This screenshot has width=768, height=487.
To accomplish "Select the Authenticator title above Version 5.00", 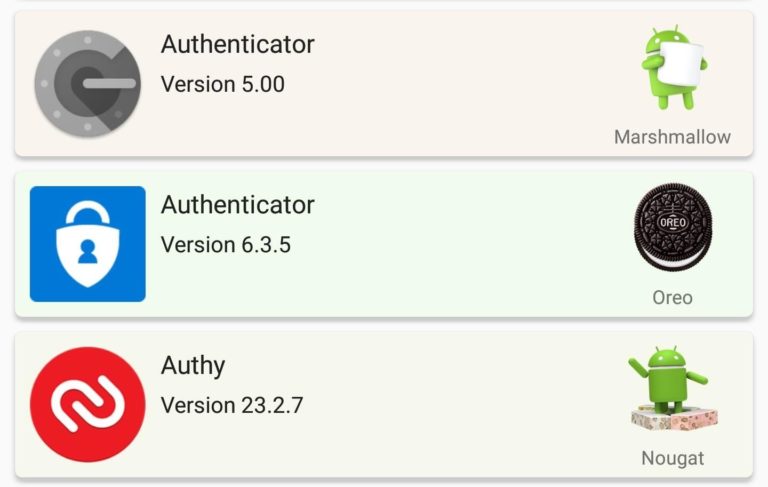I will point(238,45).
